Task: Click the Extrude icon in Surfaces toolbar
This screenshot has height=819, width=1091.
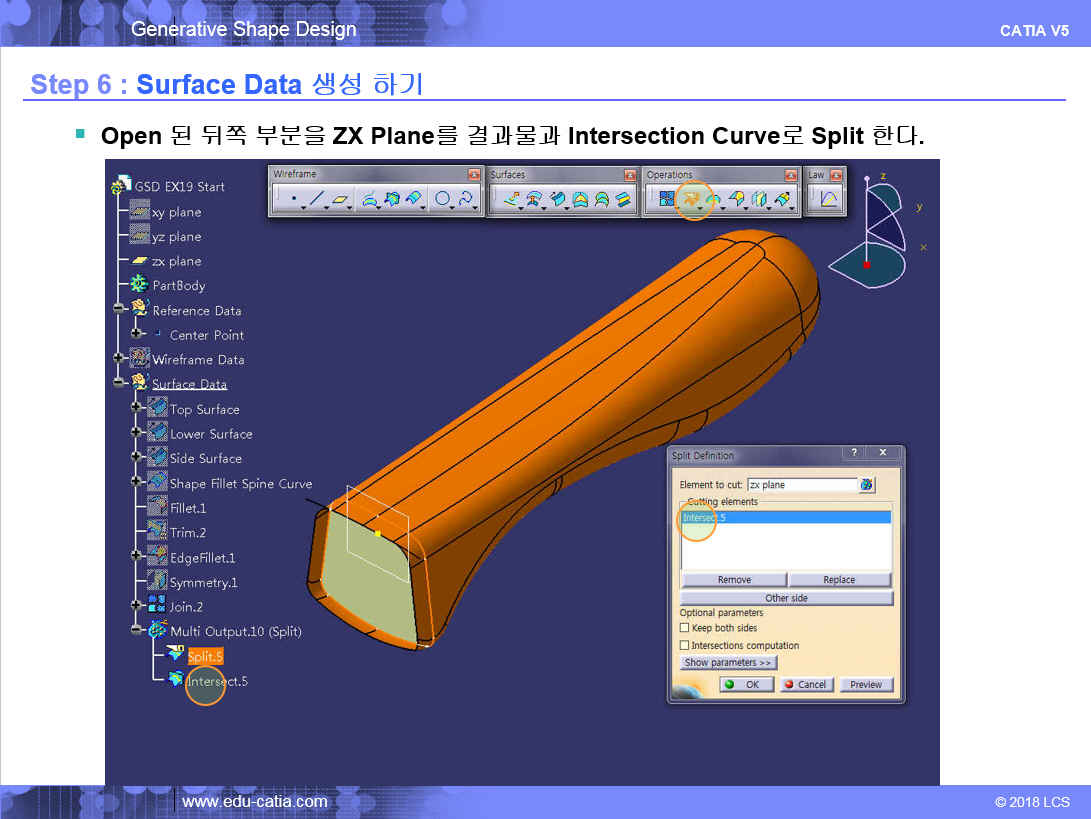Action: 511,199
